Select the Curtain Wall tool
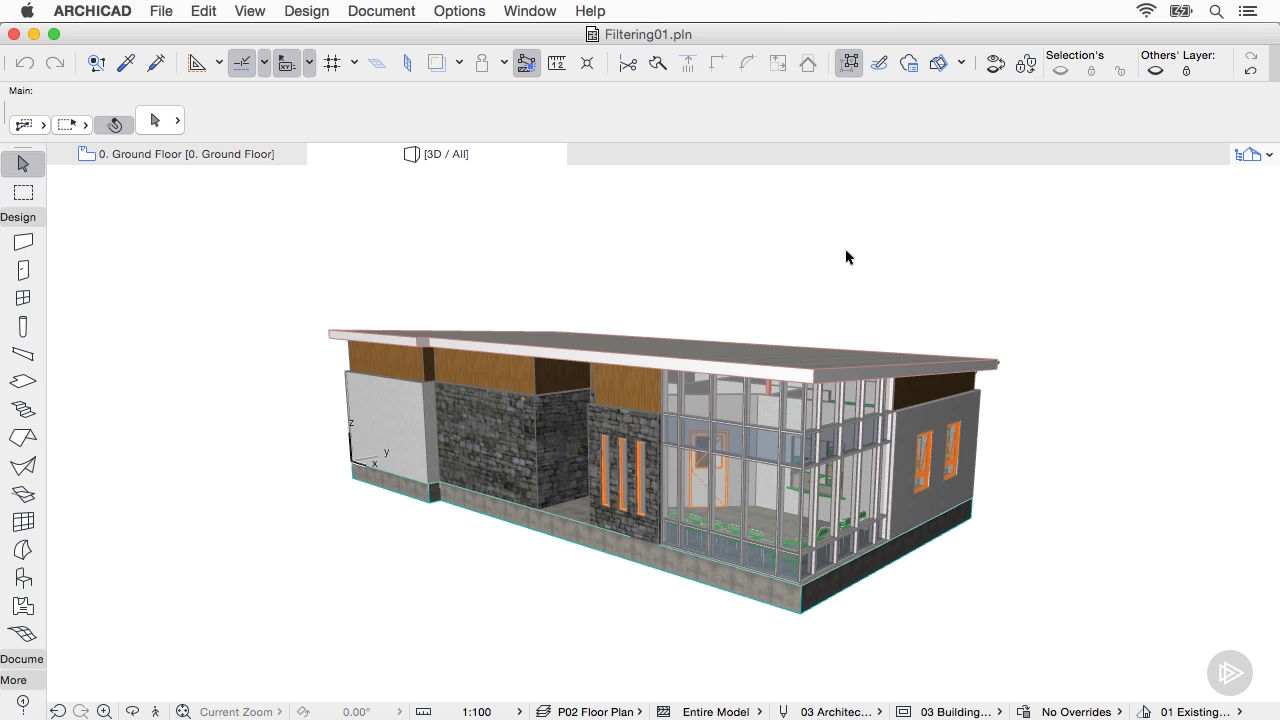Screen dimensions: 1280x720 point(23,522)
